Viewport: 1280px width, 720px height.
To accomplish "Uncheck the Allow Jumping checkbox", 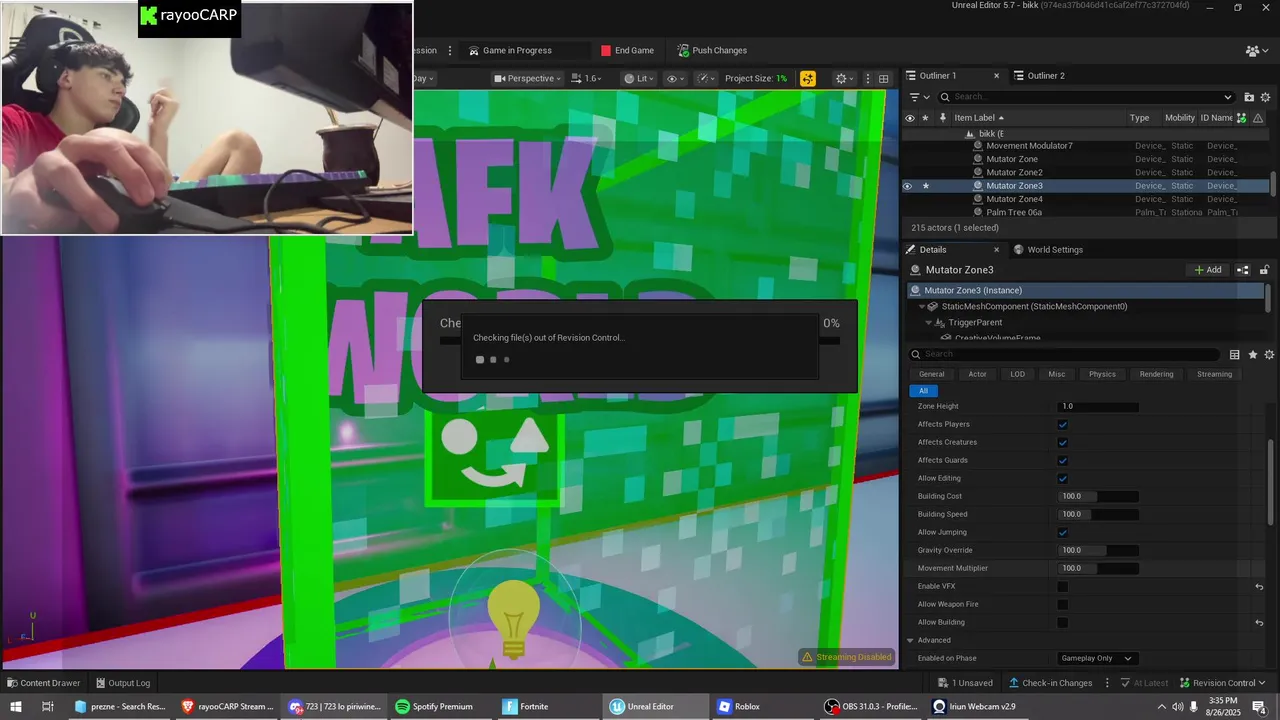I will pos(1063,532).
